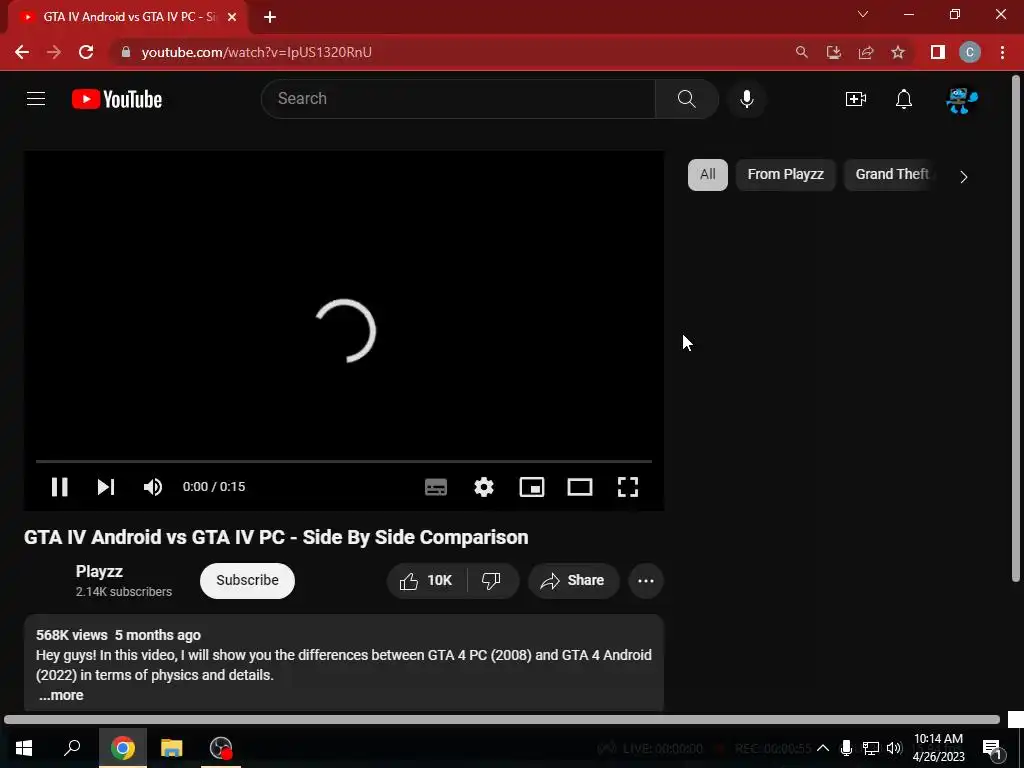1024x768 pixels.
Task: Select the All filter chip
Action: (707, 175)
